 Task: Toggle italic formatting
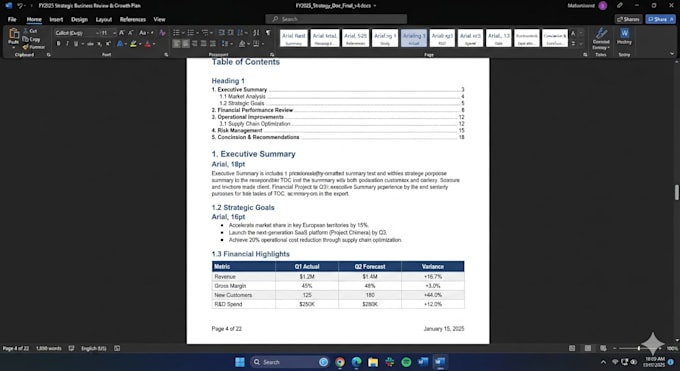click(67, 44)
